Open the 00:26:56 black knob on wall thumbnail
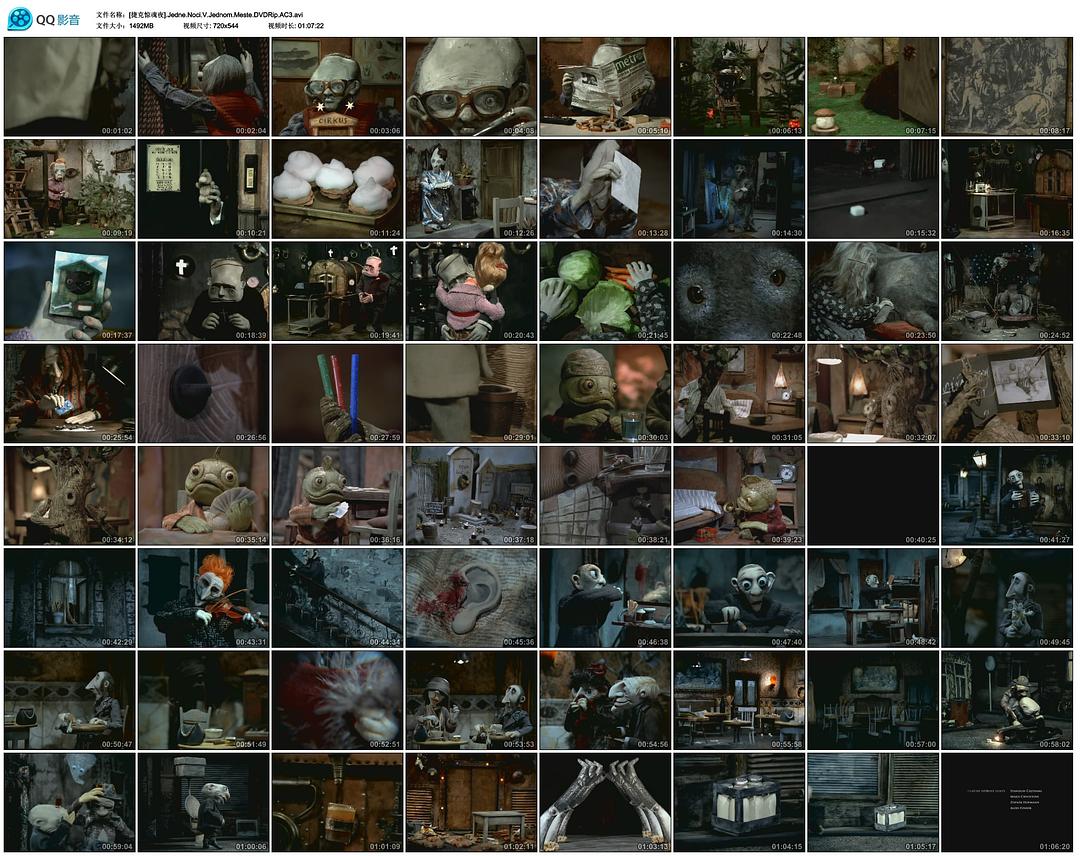This screenshot has height=856, width=1080. click(x=203, y=393)
